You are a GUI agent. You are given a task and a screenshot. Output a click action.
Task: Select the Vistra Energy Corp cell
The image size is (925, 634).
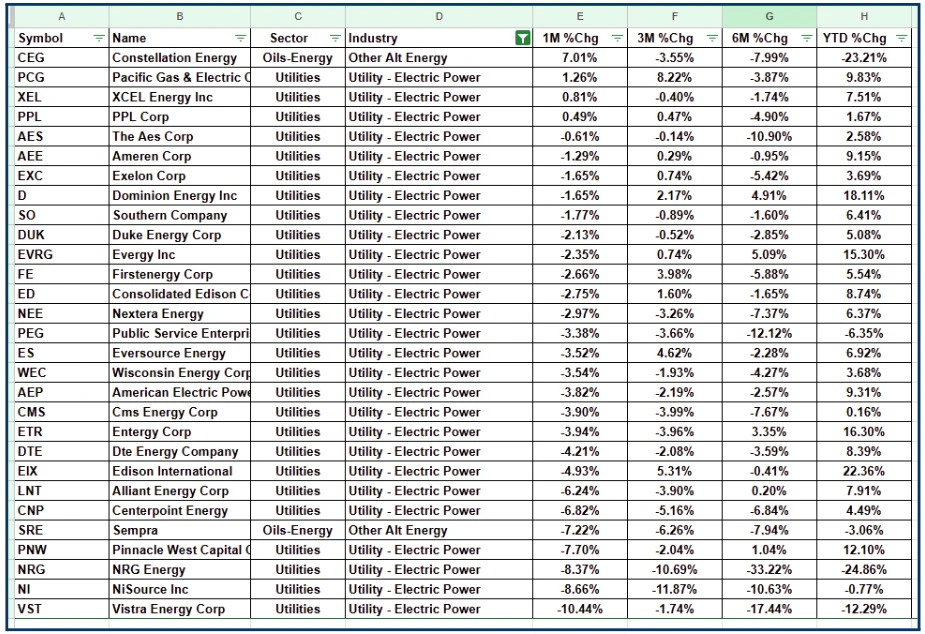coord(180,609)
